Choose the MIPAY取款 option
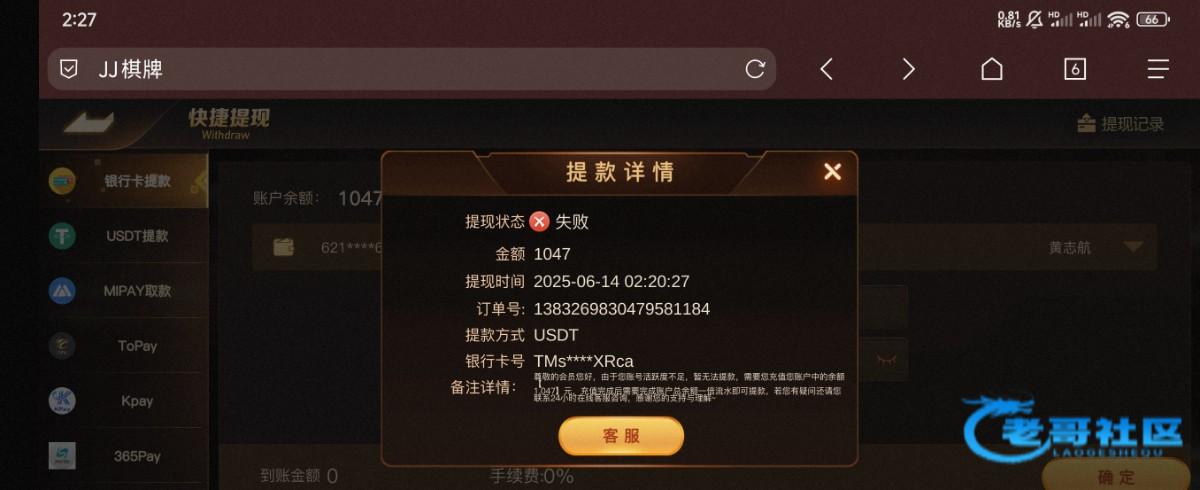The height and width of the screenshot is (490, 1200). click(x=124, y=291)
